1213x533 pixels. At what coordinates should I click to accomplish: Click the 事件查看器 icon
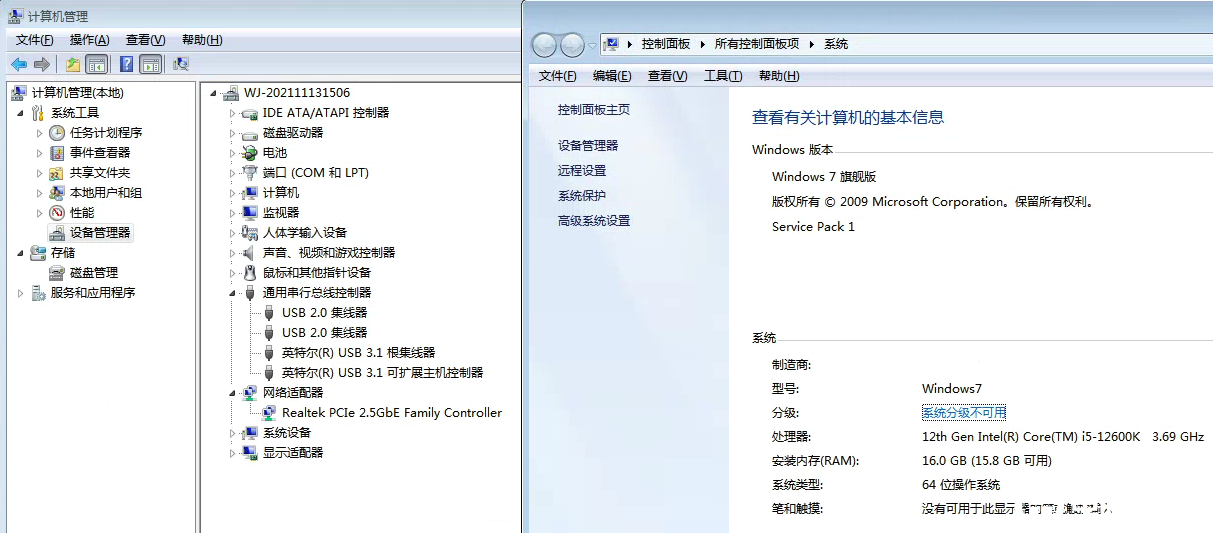pyautogui.click(x=58, y=153)
